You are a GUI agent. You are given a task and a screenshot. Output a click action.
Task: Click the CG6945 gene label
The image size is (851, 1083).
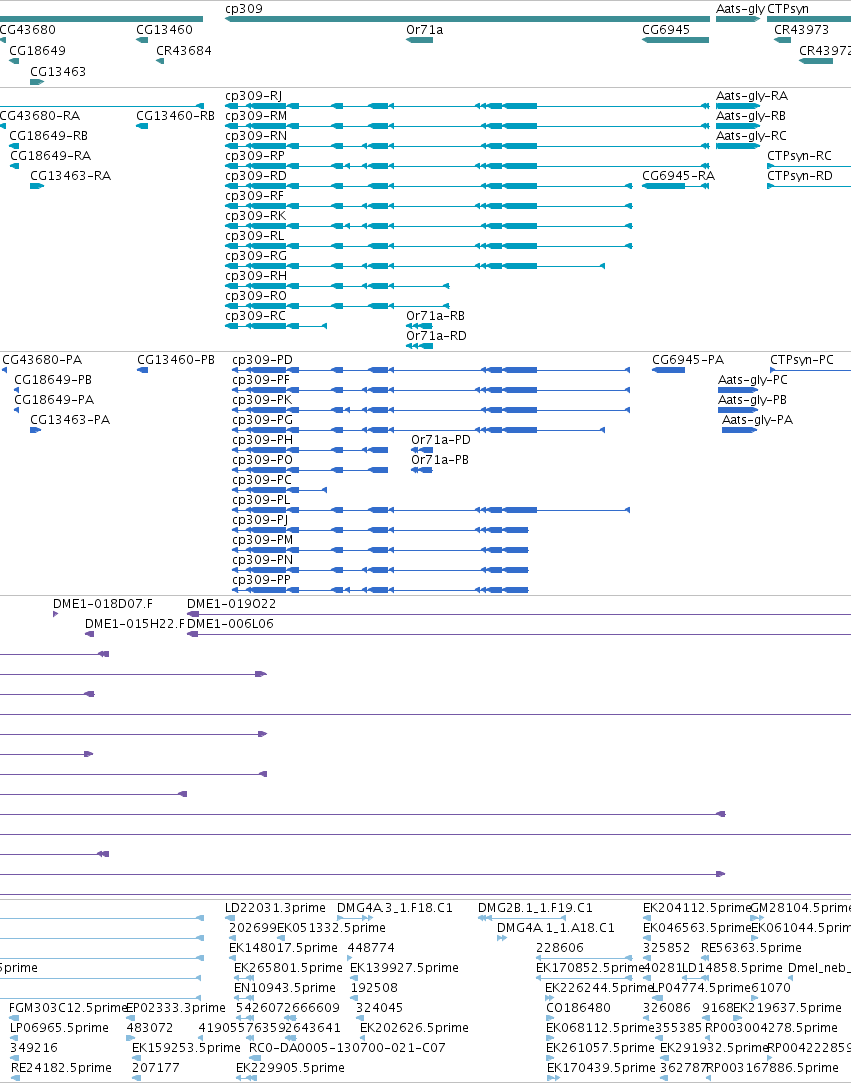pos(666,30)
